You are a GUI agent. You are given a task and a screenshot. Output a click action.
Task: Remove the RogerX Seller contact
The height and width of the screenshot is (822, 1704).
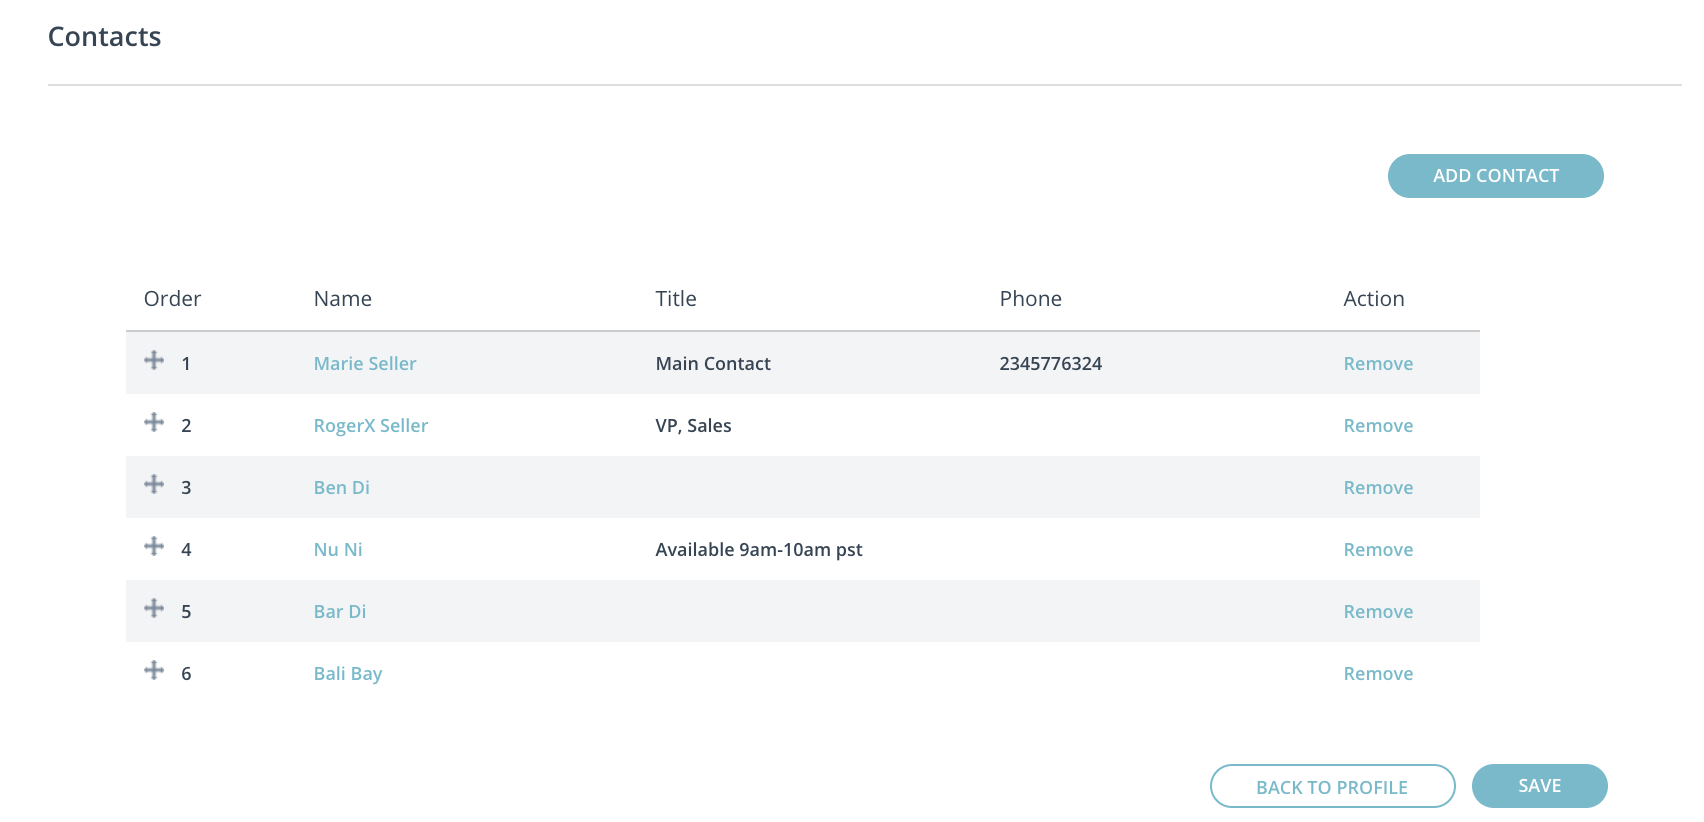[1378, 426]
